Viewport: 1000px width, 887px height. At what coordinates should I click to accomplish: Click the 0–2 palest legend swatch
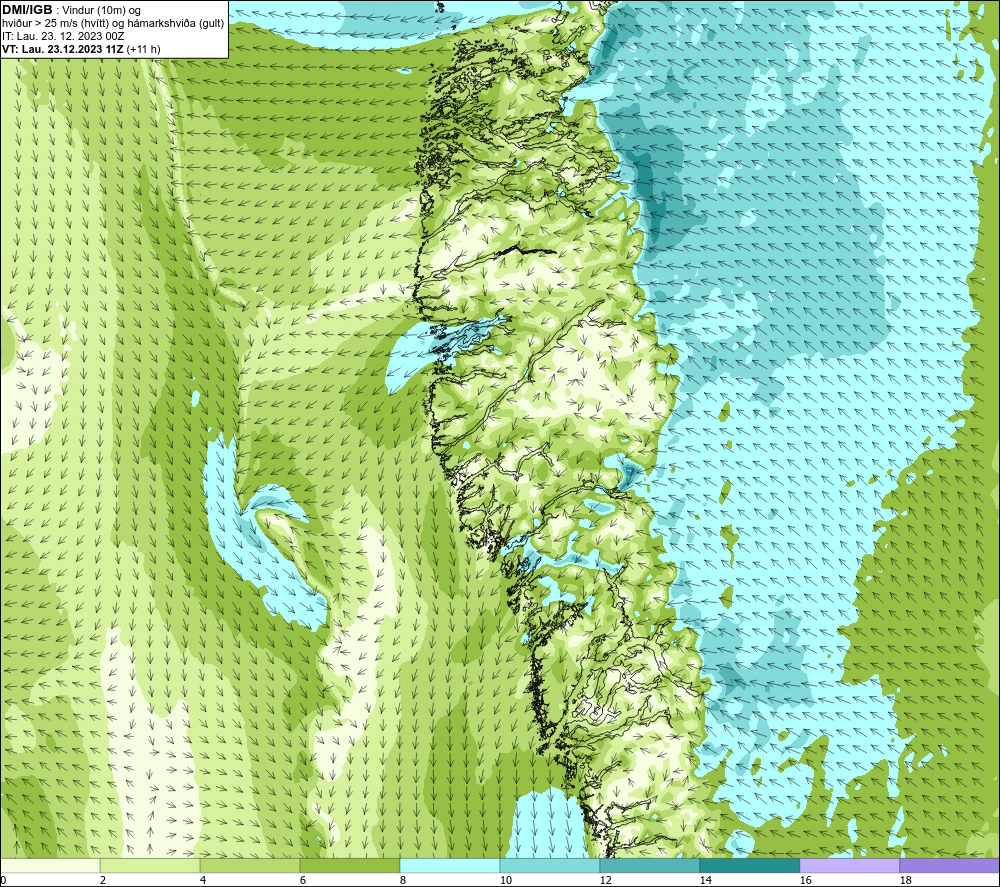pos(50,865)
